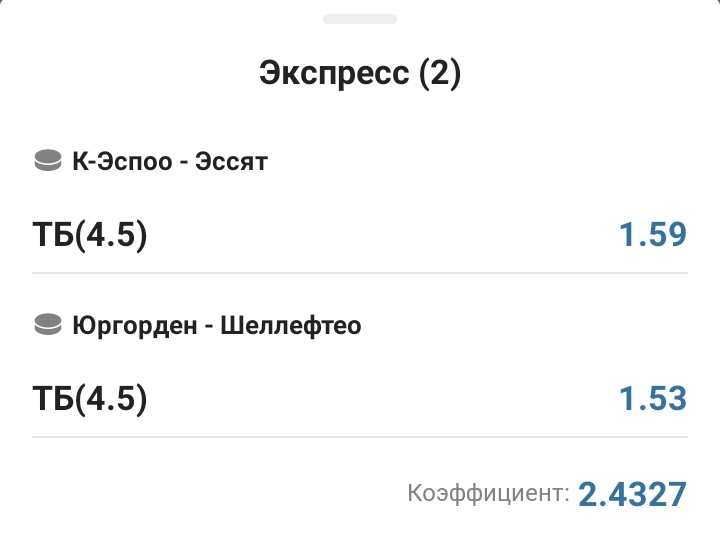Select ТБ(4.5) bet for Юргорден match
Image resolution: width=720 pixels, height=549 pixels.
[x=90, y=399]
